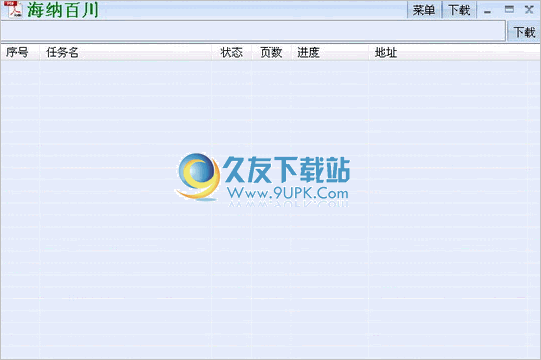The height and width of the screenshot is (360, 541).
Task: Click the 状态 column header
Action: 232,52
